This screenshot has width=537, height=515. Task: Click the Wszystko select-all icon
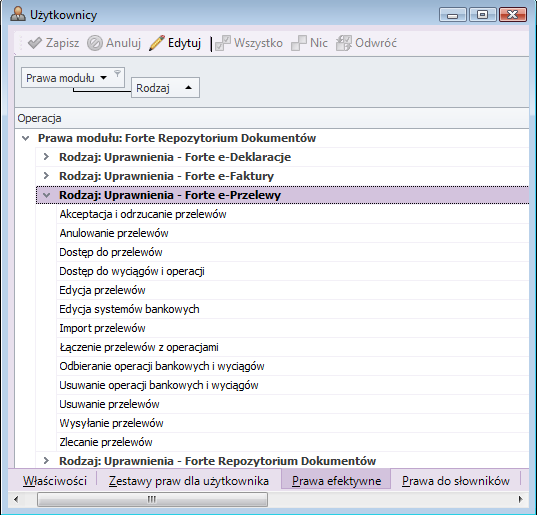click(223, 43)
